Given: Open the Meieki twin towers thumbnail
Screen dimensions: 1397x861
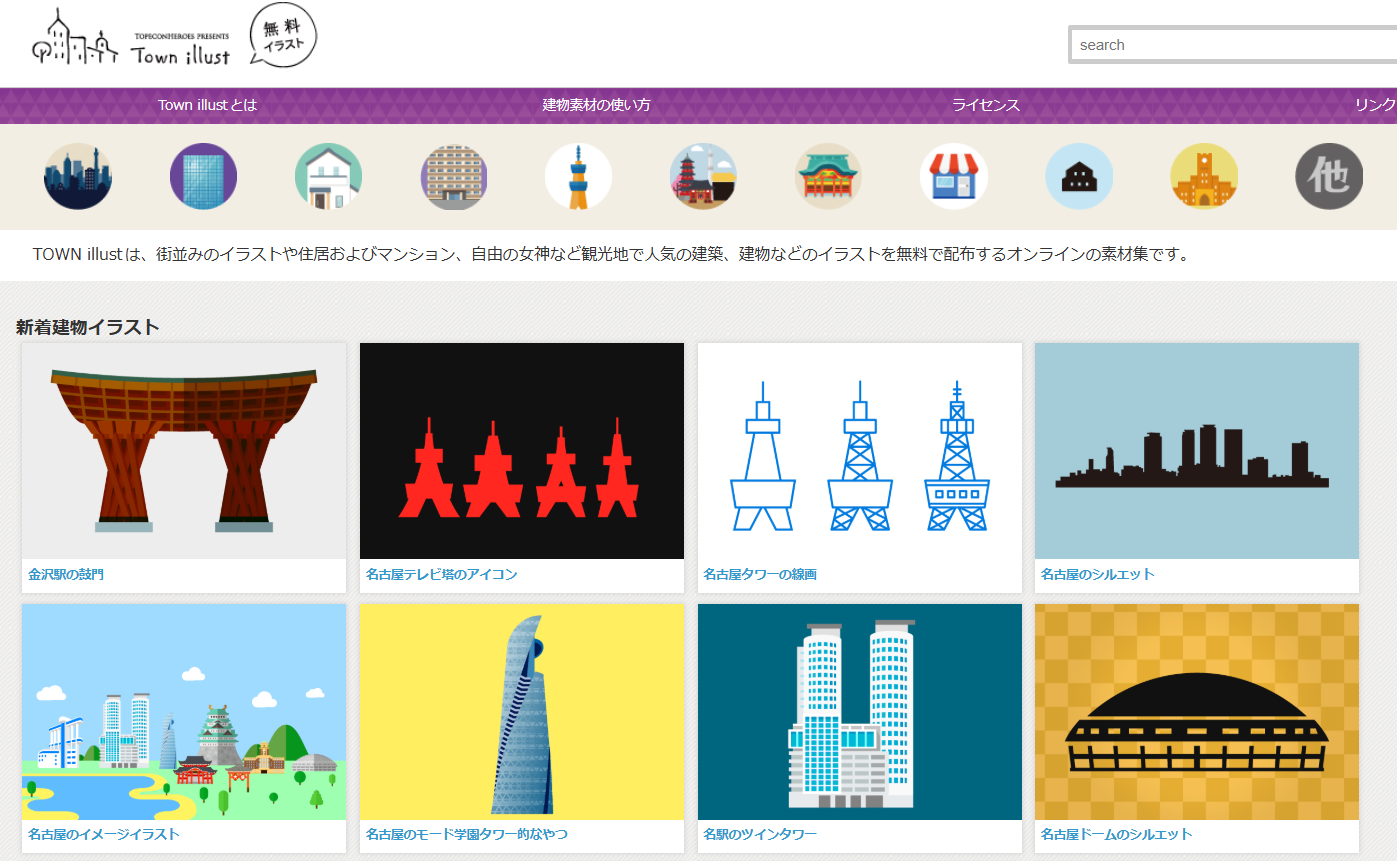Looking at the screenshot, I should click(860, 712).
